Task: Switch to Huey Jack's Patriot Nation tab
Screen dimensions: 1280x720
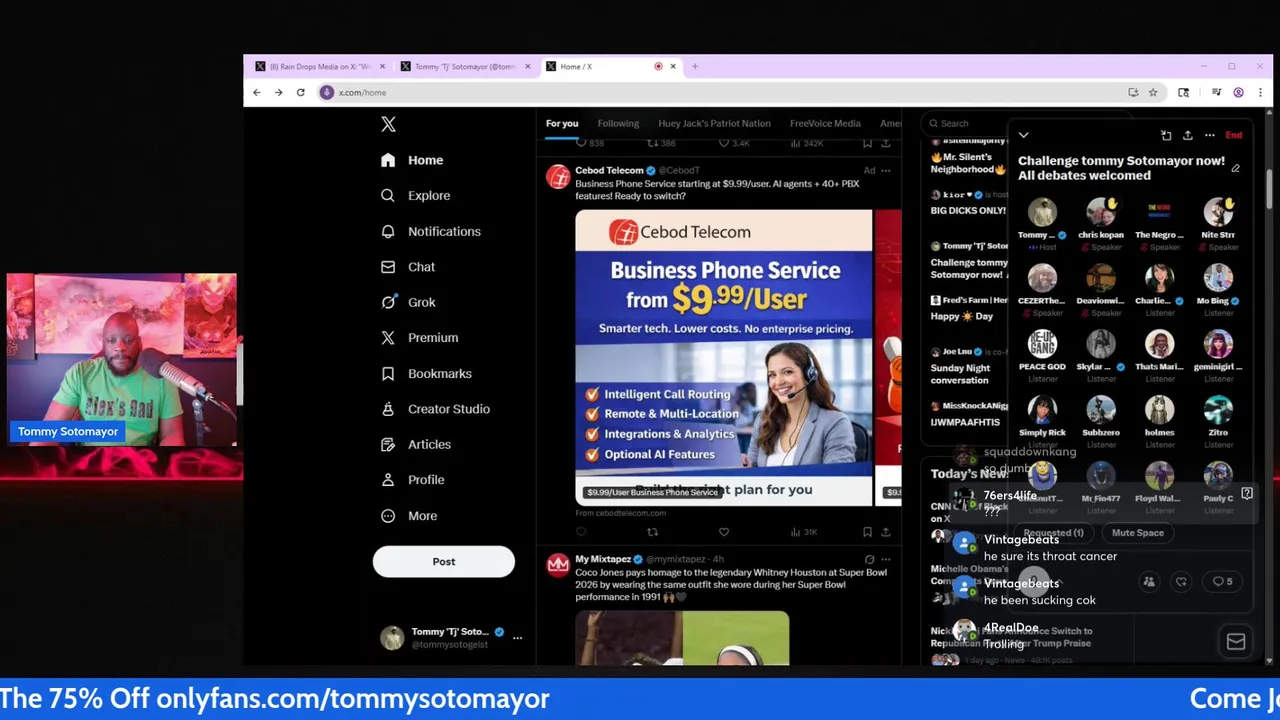Action: pos(714,123)
